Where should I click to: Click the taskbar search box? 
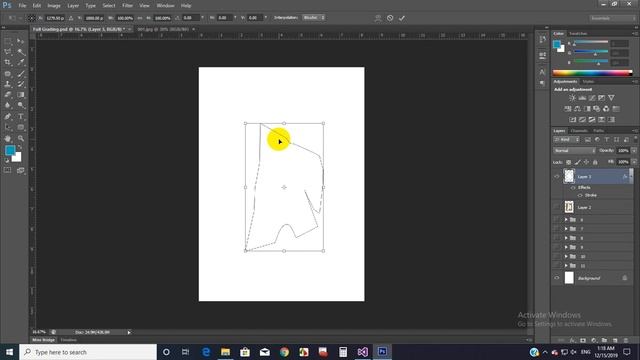(88, 352)
